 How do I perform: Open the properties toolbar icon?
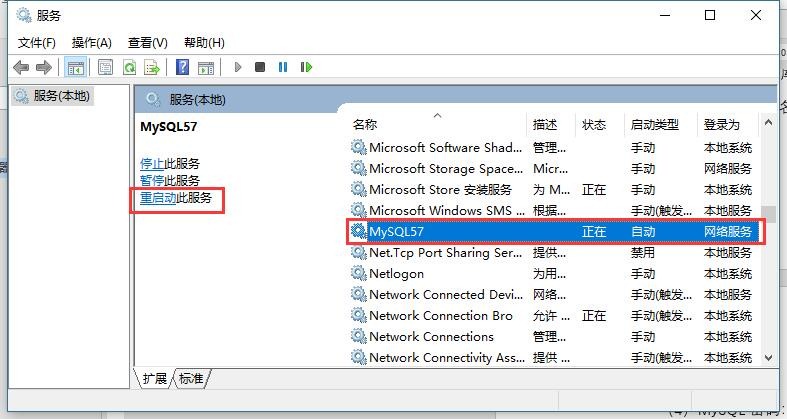click(105, 67)
